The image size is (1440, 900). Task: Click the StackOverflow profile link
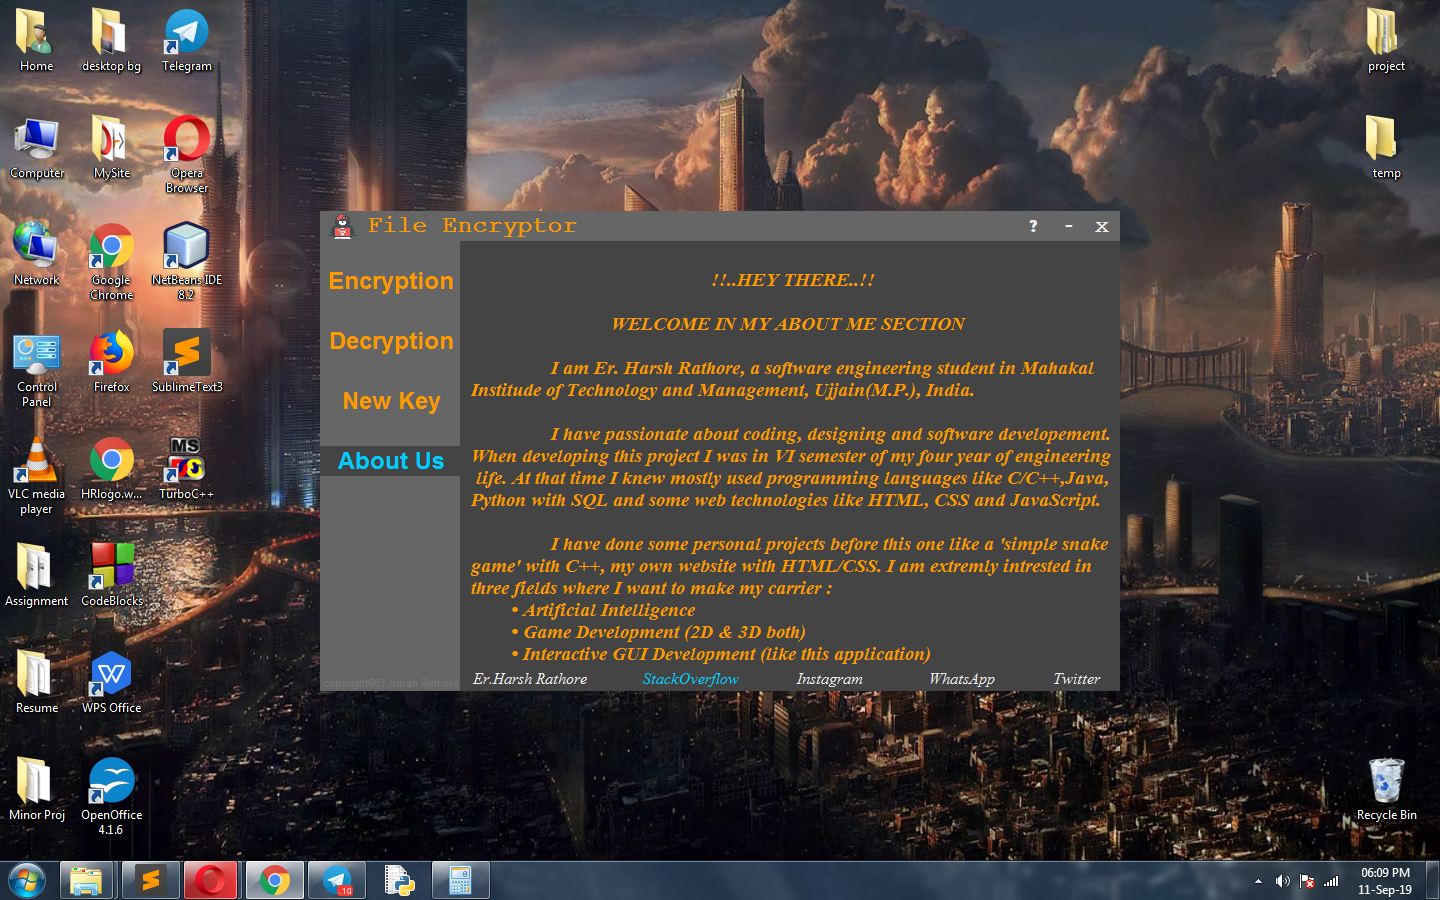[690, 679]
